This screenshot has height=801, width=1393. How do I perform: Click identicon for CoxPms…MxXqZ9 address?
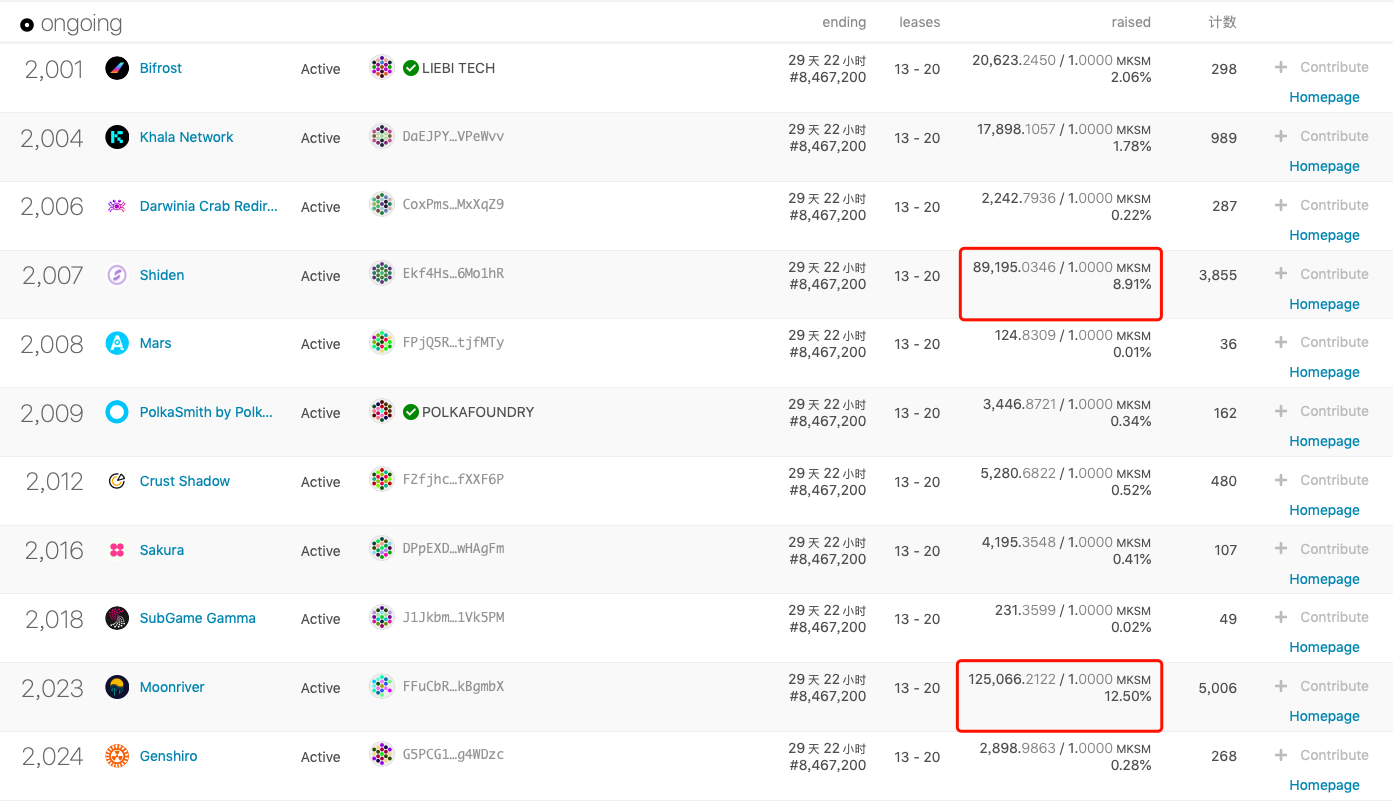[x=382, y=205]
